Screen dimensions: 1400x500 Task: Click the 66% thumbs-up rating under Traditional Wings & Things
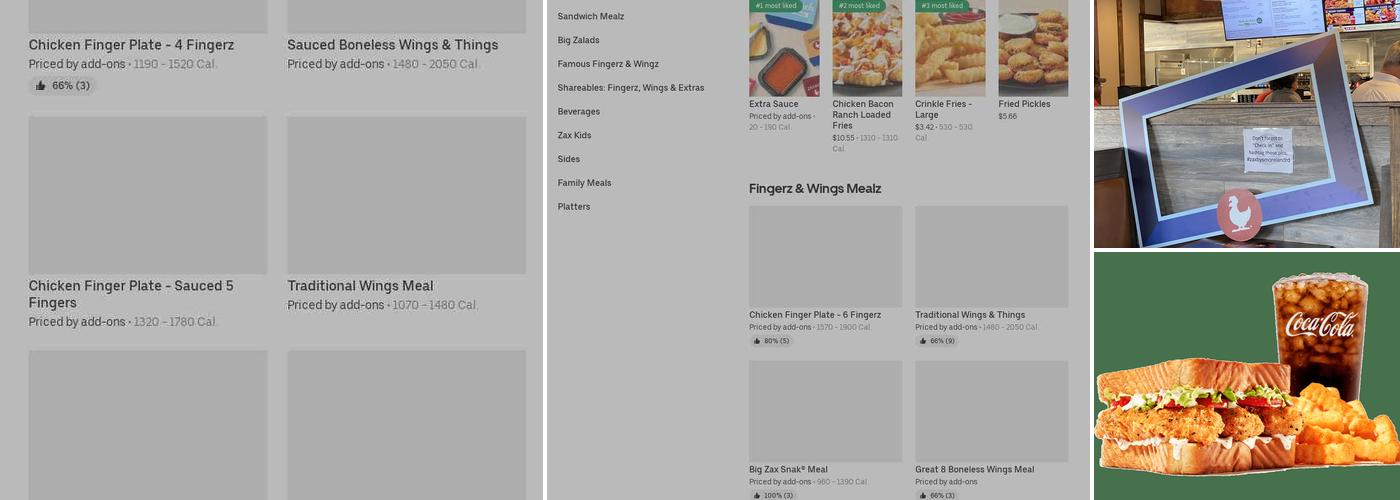(x=937, y=341)
